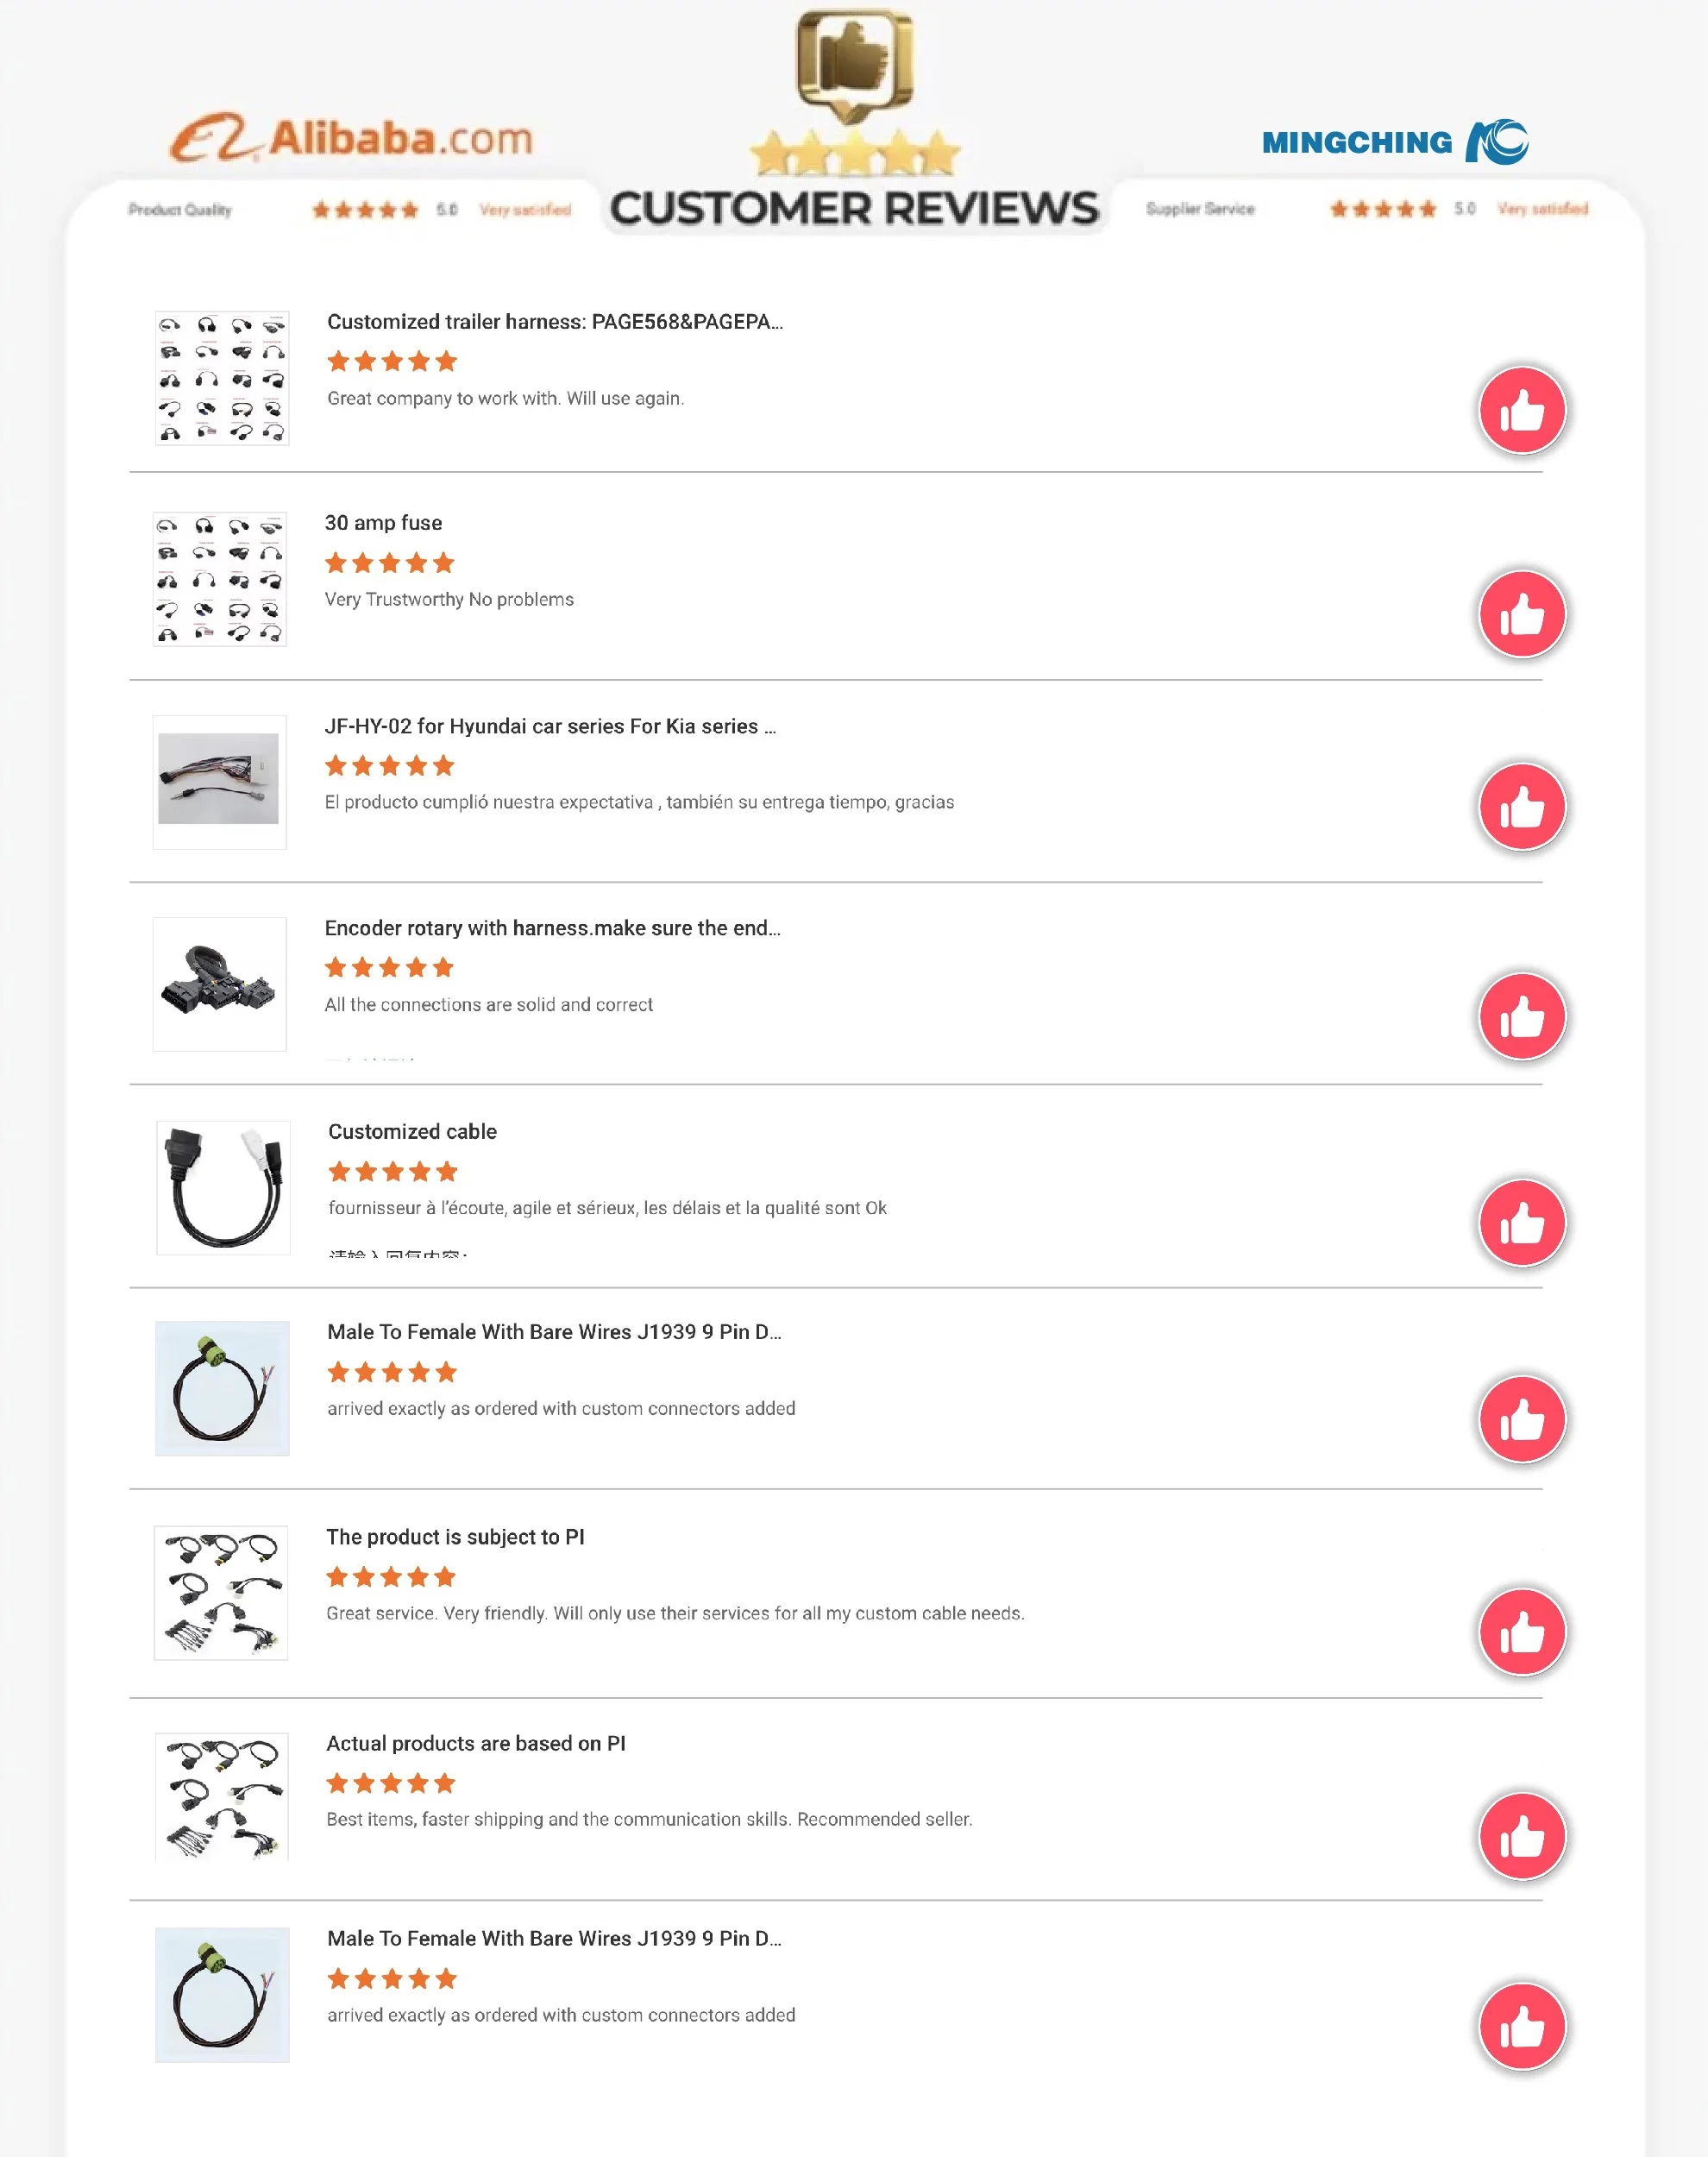Viewport: 1708px width, 2157px height.
Task: Click thumbs-up icon for Customized trailer harness review
Action: tap(1521, 410)
